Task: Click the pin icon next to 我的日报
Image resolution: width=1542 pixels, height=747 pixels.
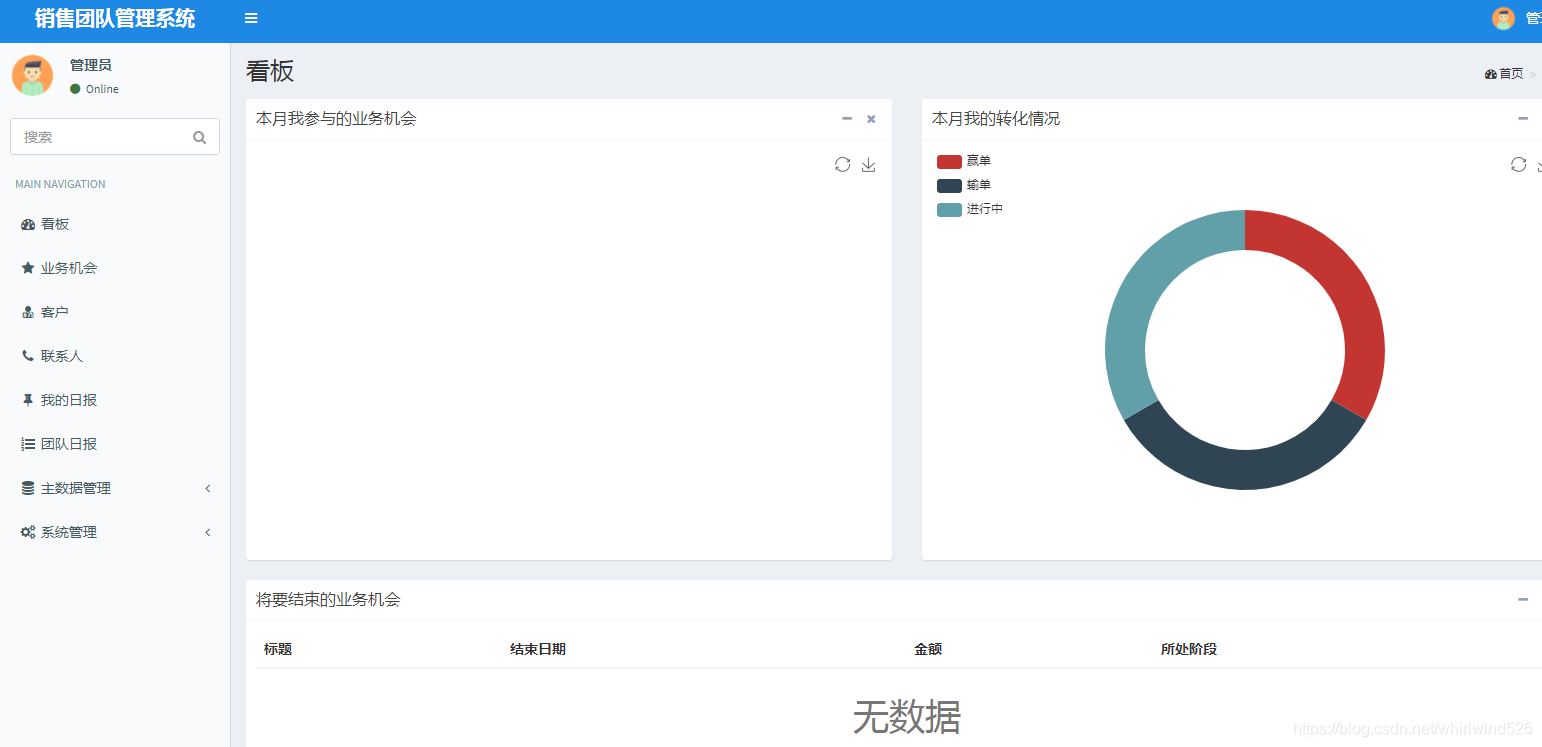Action: (x=28, y=400)
